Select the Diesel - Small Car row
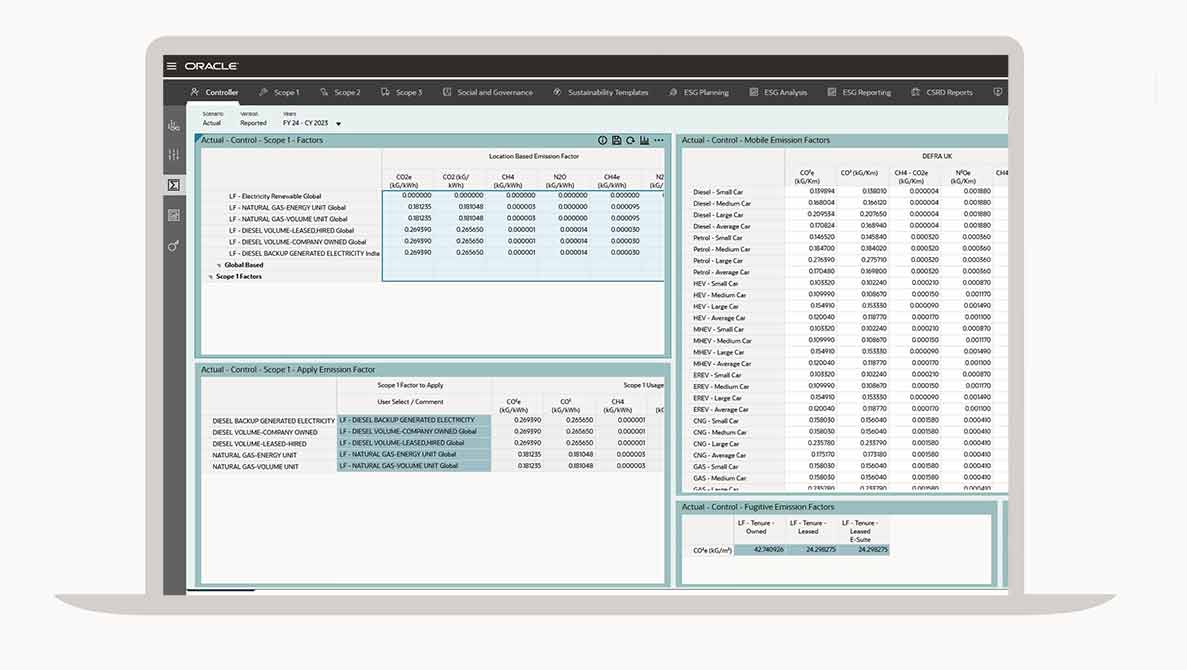This screenshot has width=1187, height=670. click(x=718, y=192)
